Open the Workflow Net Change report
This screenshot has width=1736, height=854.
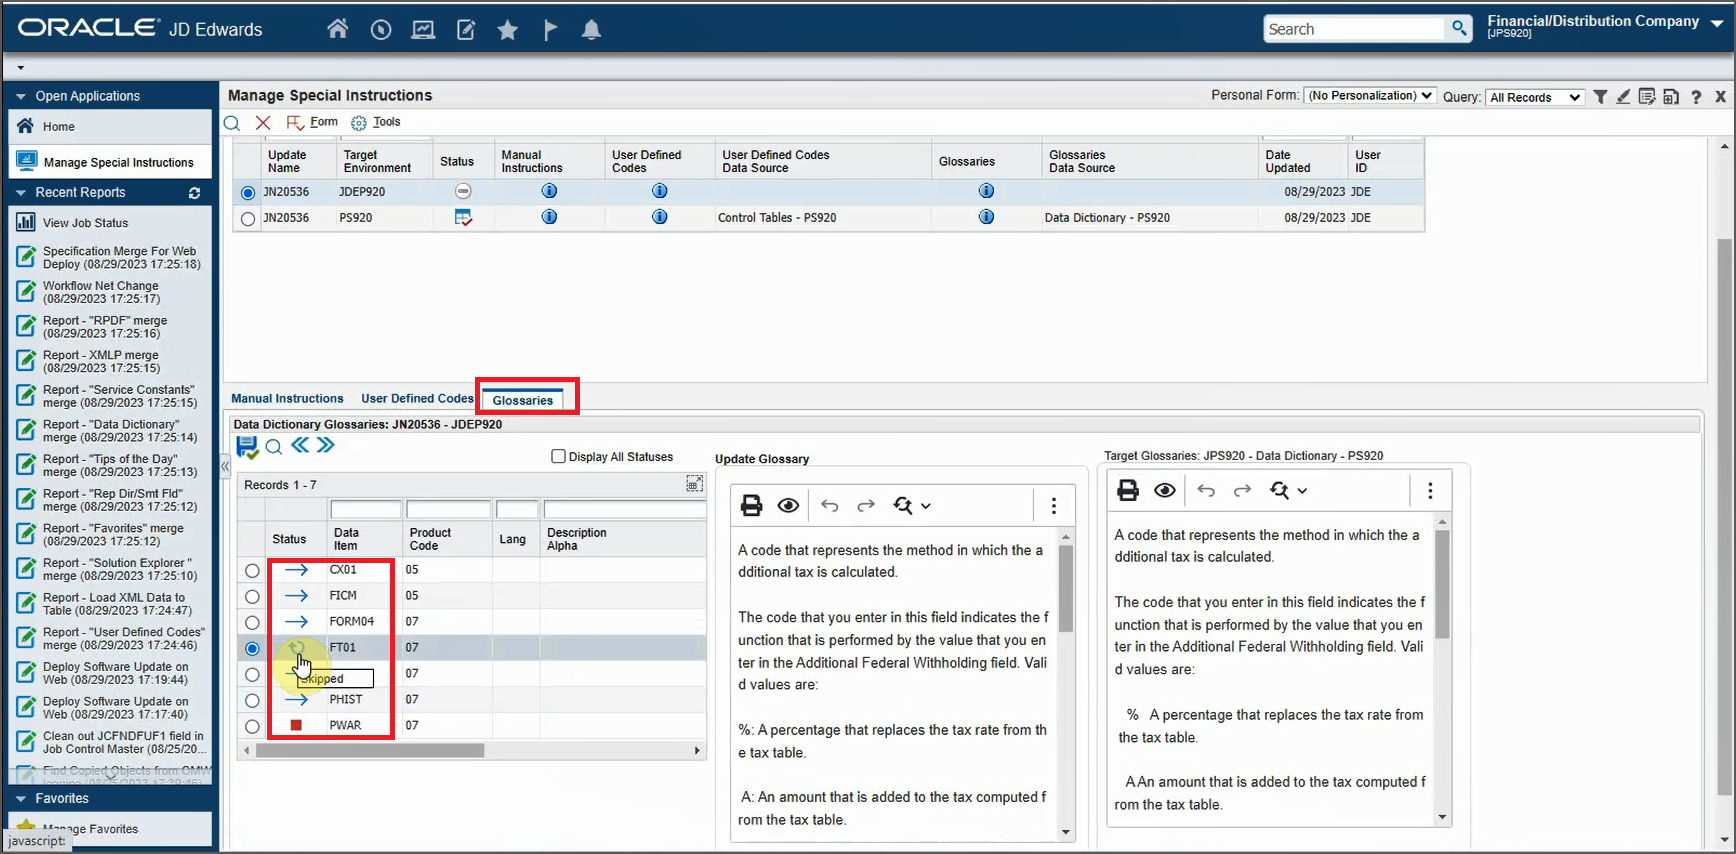[100, 292]
